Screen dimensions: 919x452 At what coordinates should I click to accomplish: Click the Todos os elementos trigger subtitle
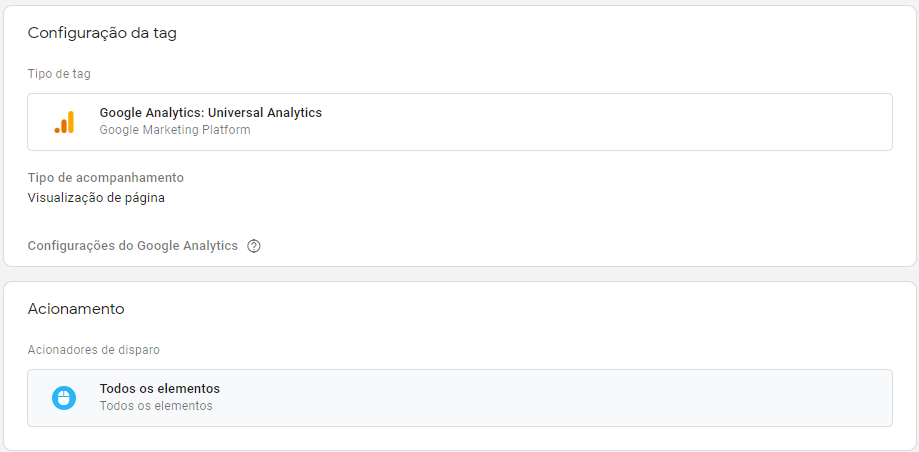click(x=156, y=406)
